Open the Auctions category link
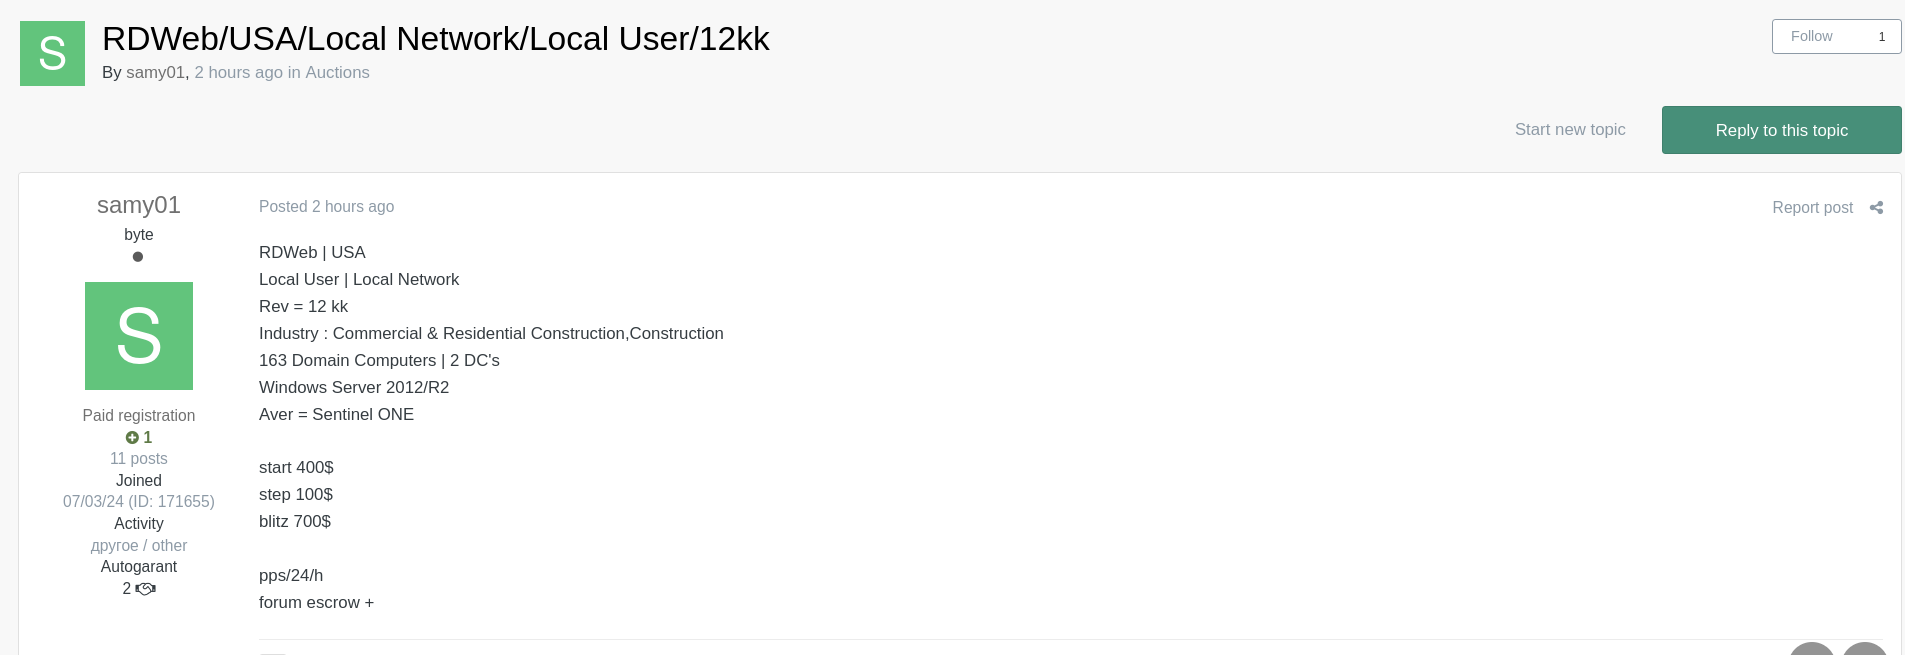 337,73
